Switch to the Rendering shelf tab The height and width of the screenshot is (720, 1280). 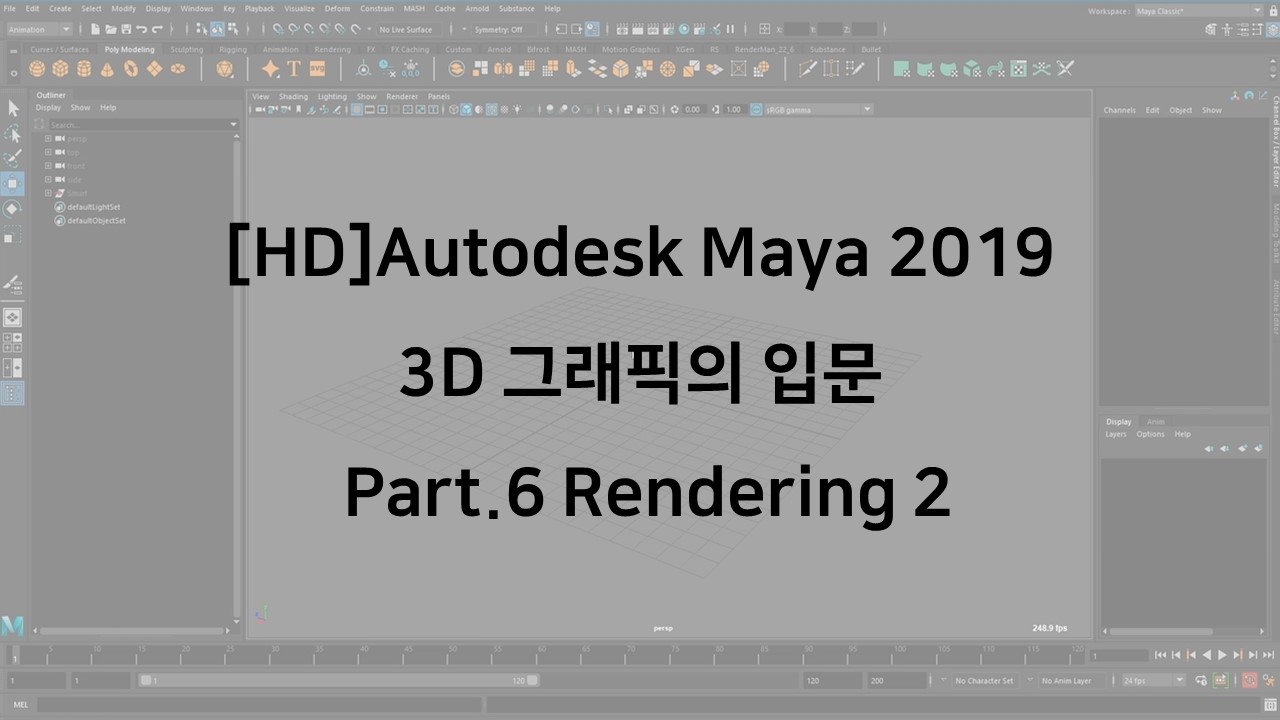tap(333, 49)
